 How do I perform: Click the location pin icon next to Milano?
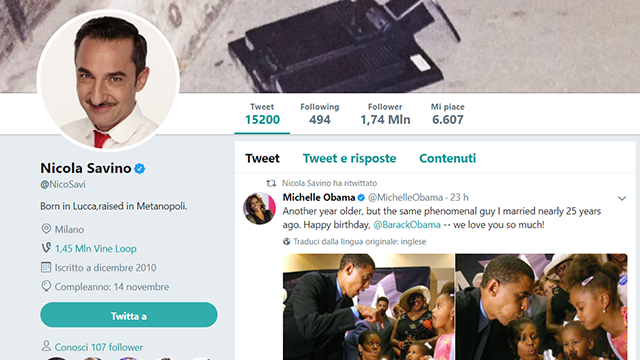pyautogui.click(x=46, y=229)
